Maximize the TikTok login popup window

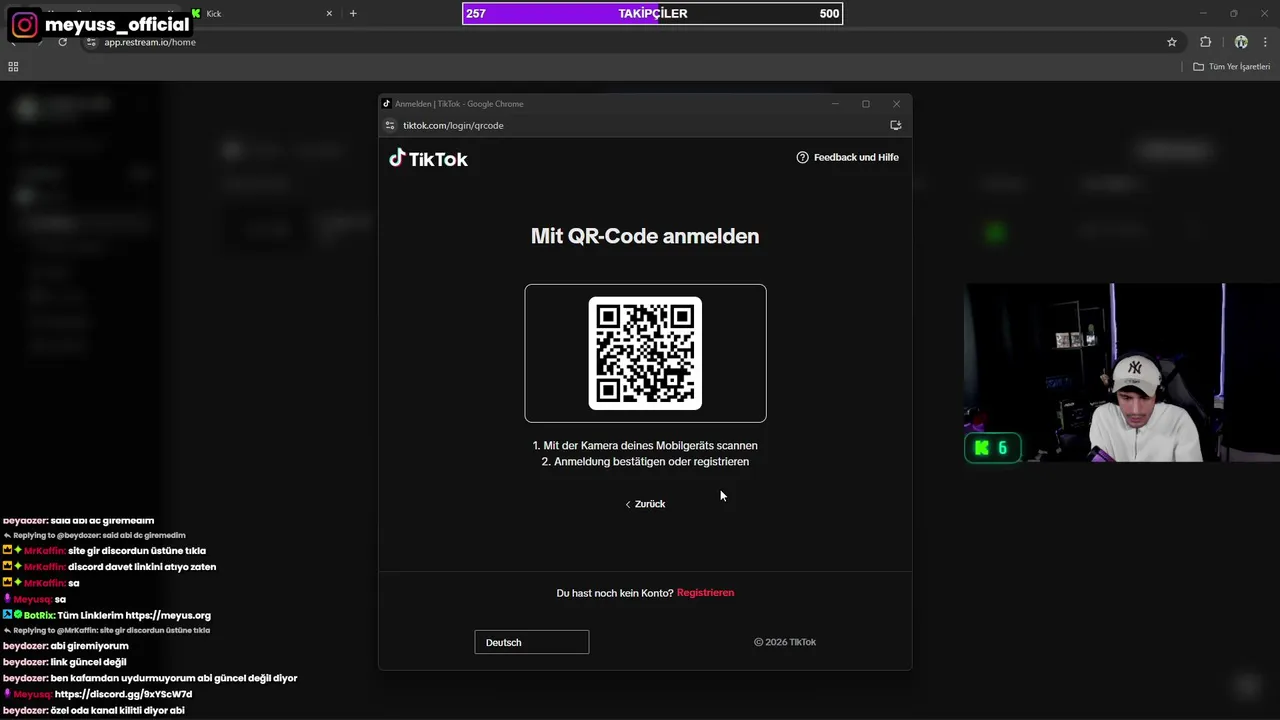[866, 104]
